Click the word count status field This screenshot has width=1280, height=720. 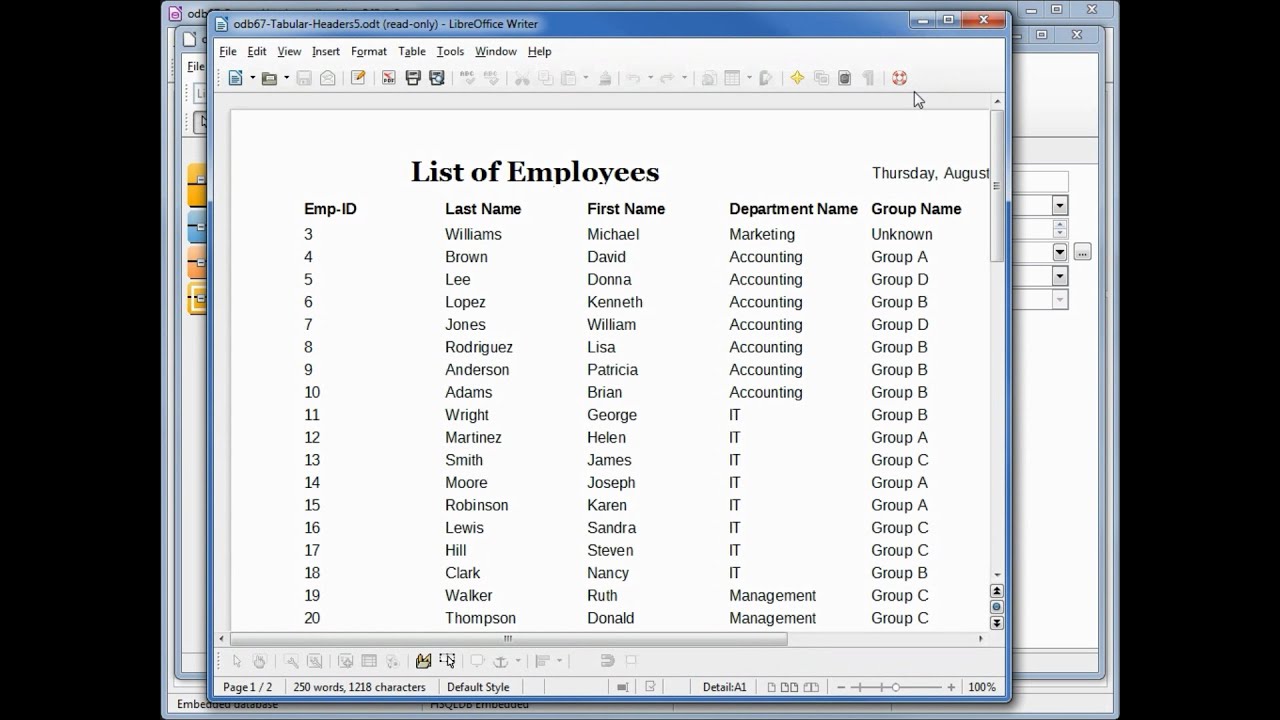[x=359, y=687]
